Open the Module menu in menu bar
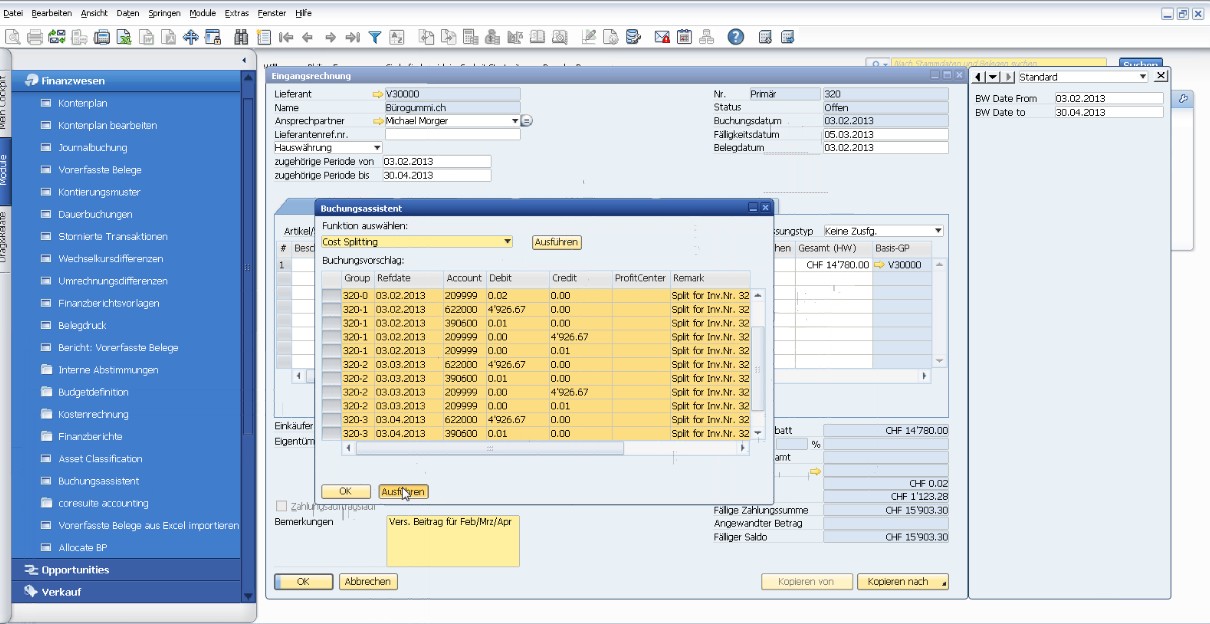This screenshot has width=1210, height=624. coord(202,14)
